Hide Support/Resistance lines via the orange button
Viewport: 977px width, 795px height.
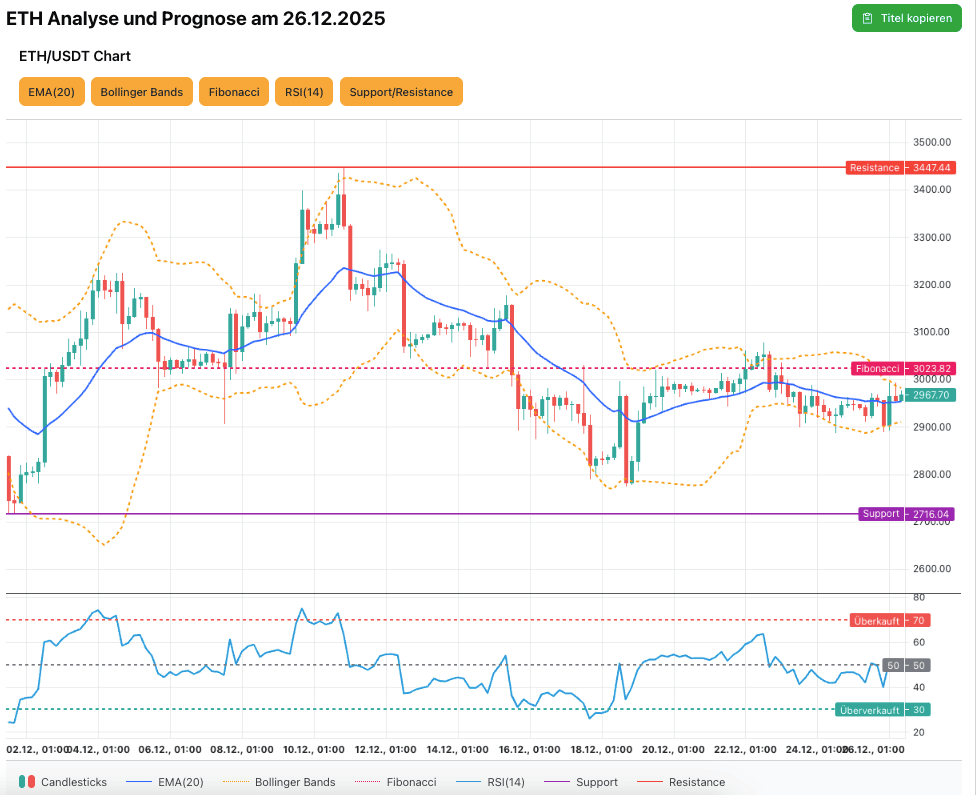[x=401, y=92]
